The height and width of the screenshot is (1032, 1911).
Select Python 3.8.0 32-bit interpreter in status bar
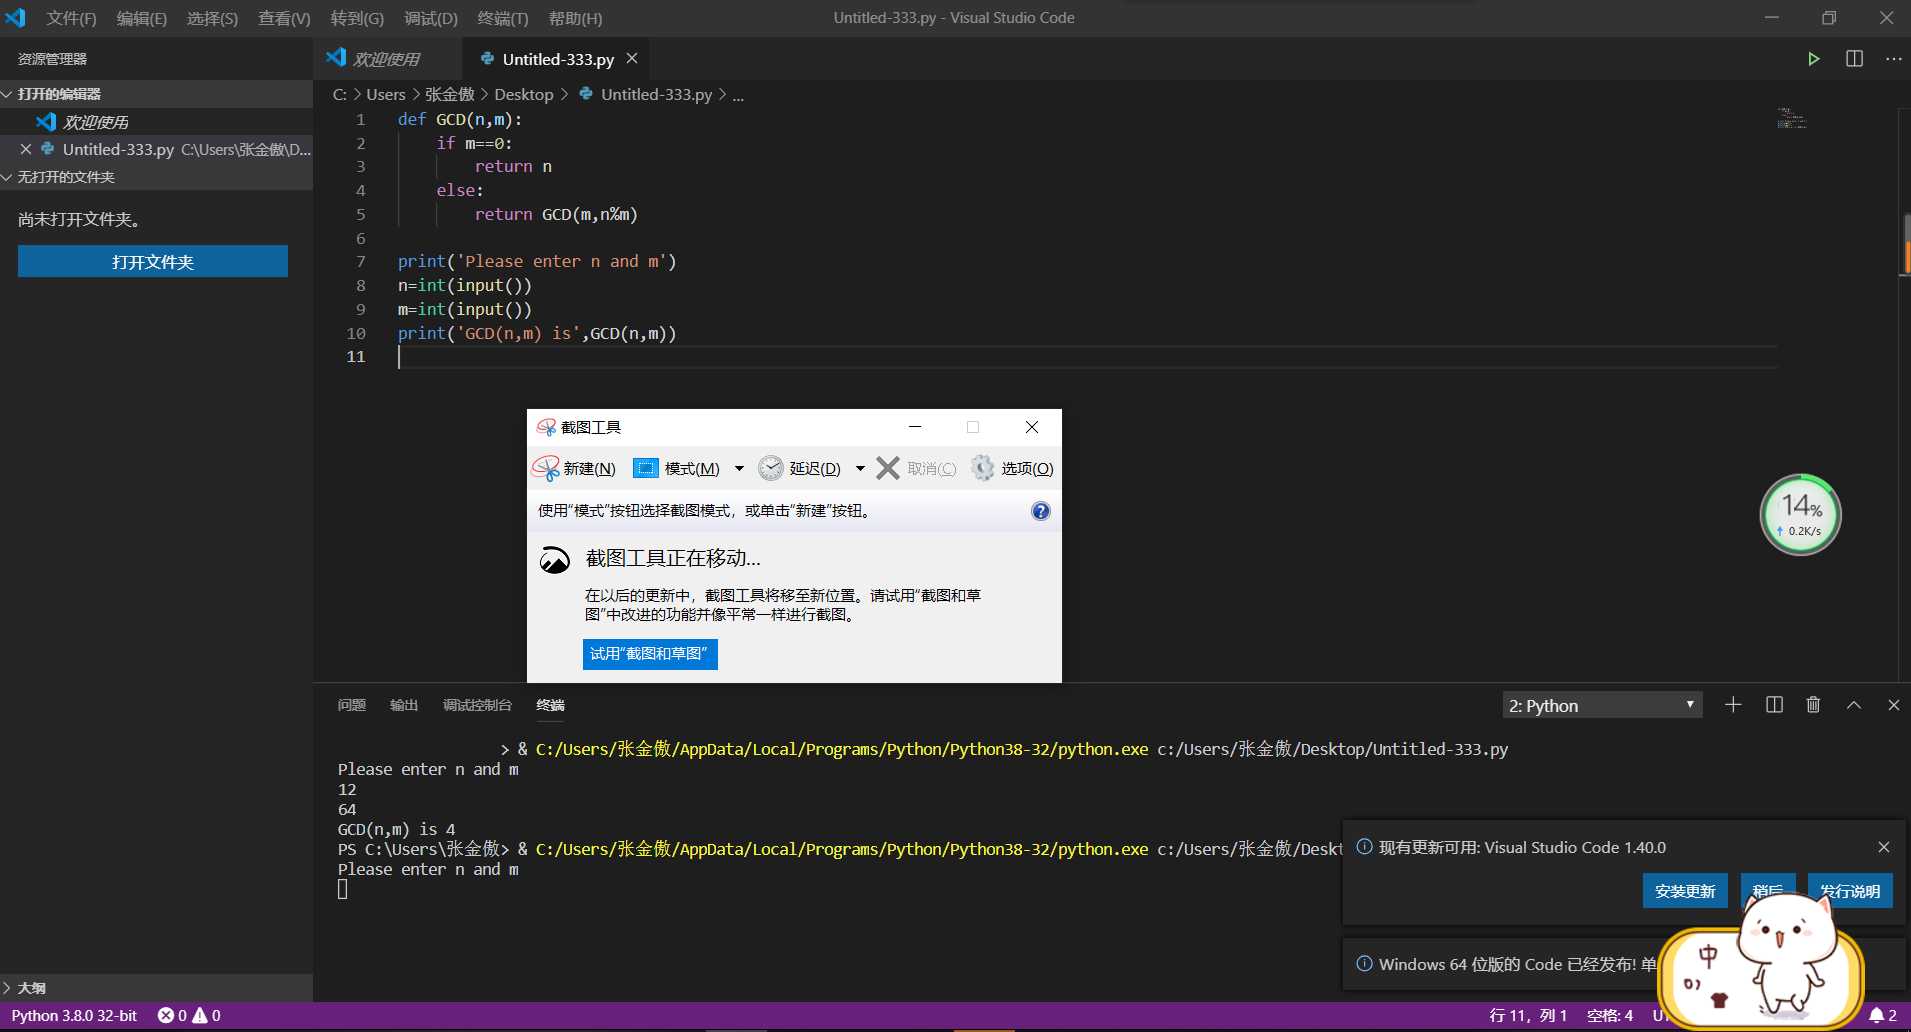tap(74, 1015)
